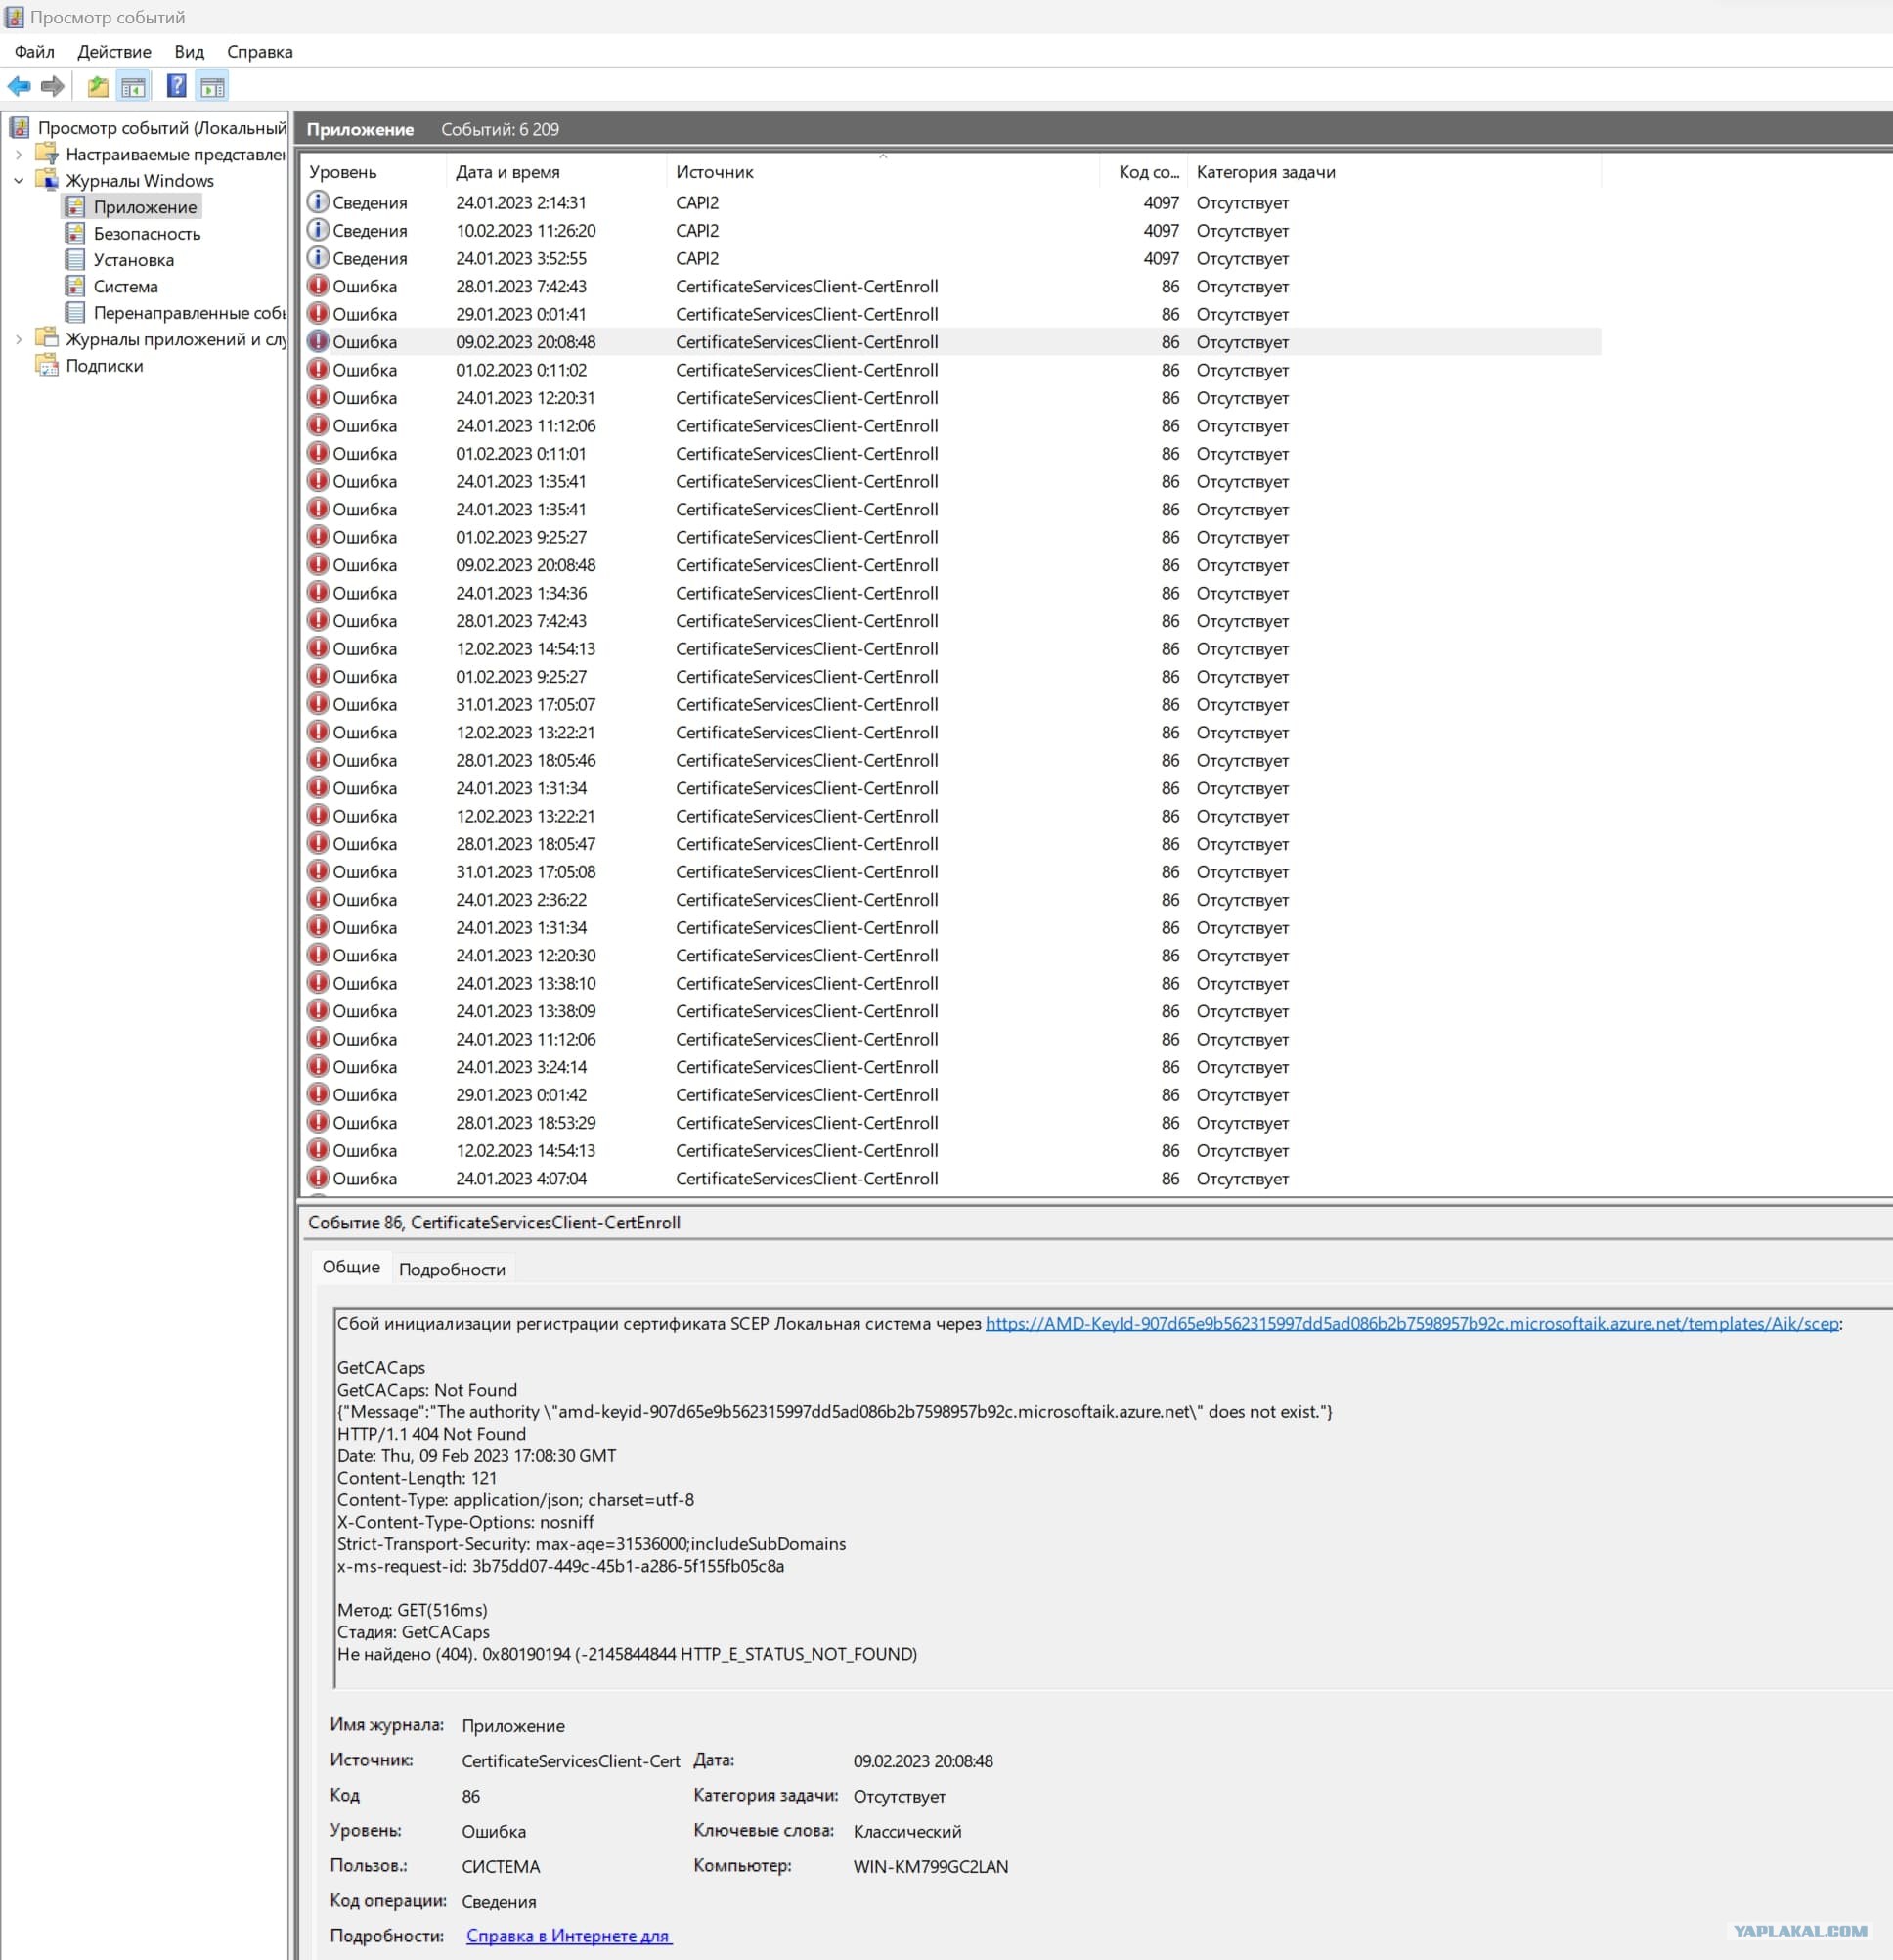The height and width of the screenshot is (1960, 1893).
Task: Select Приложение log in tree
Action: tap(145, 207)
